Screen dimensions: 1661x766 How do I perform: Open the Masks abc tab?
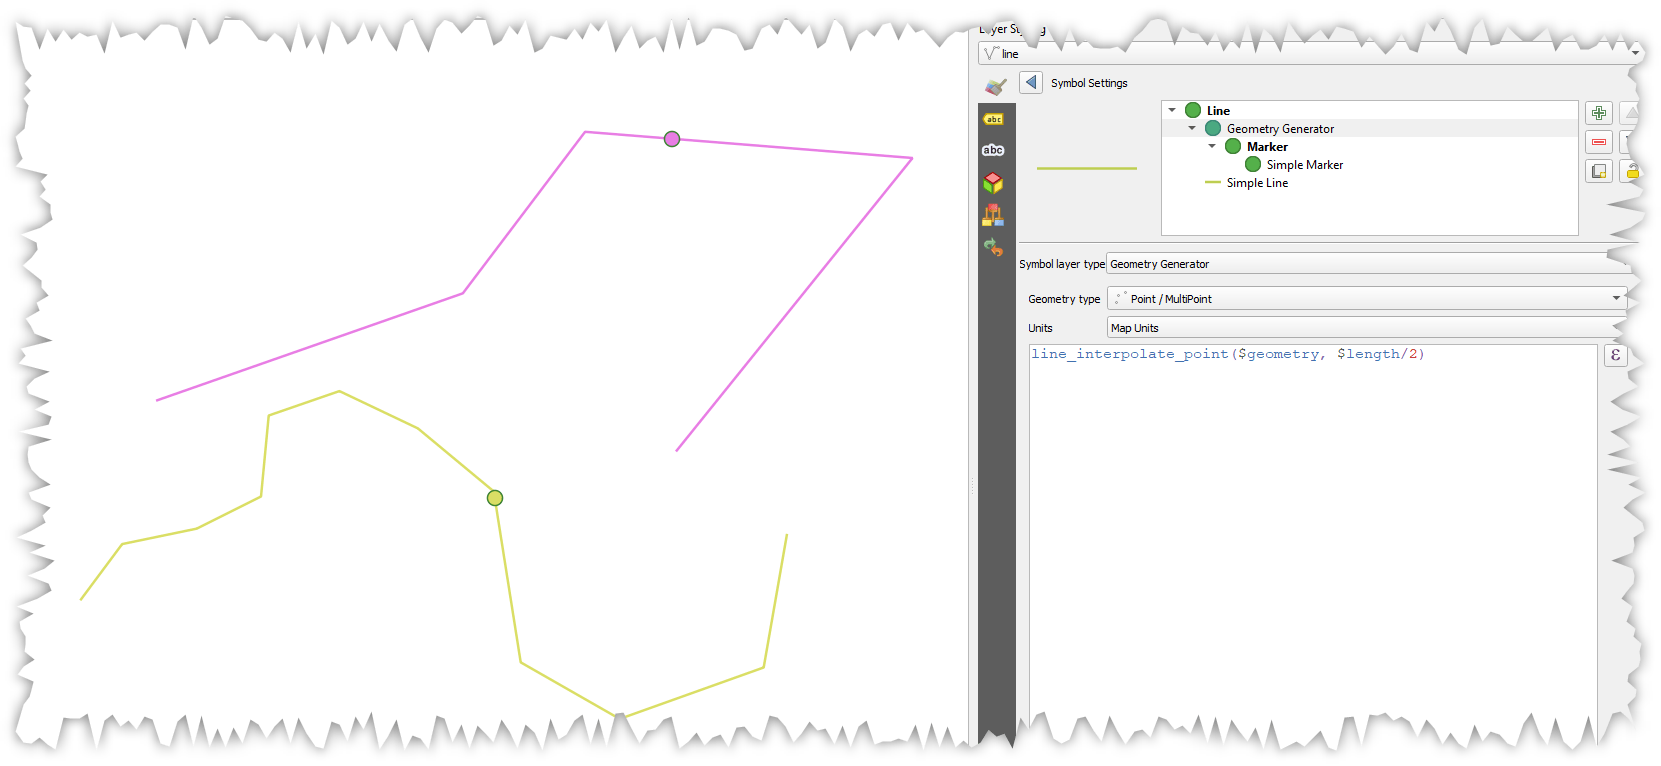993,150
